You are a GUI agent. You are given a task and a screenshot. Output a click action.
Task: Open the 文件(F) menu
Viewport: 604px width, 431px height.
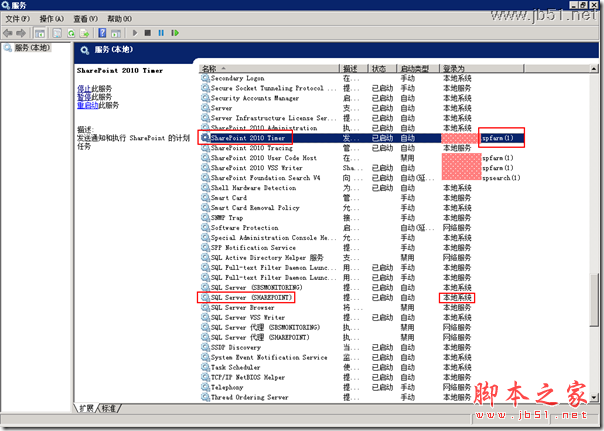click(x=17, y=19)
